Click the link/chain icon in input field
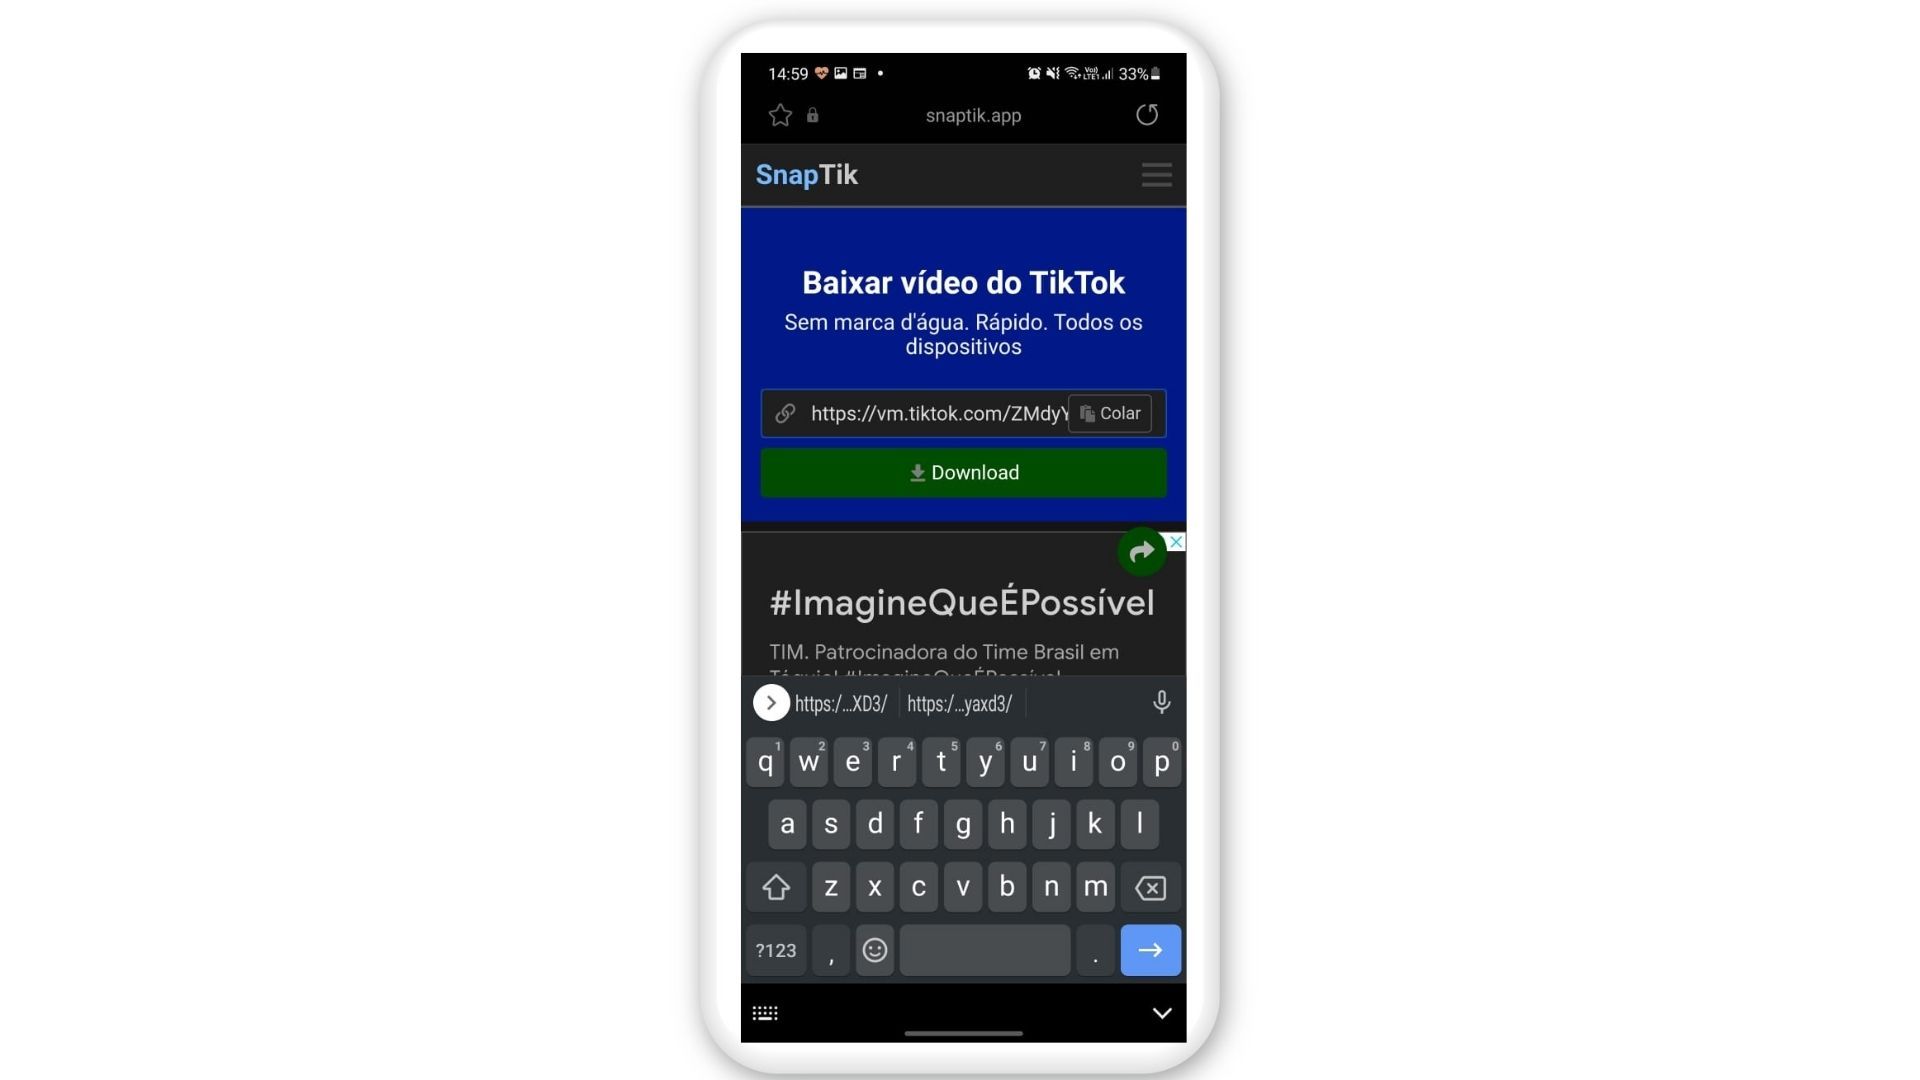This screenshot has width=1920, height=1080. pos(785,413)
